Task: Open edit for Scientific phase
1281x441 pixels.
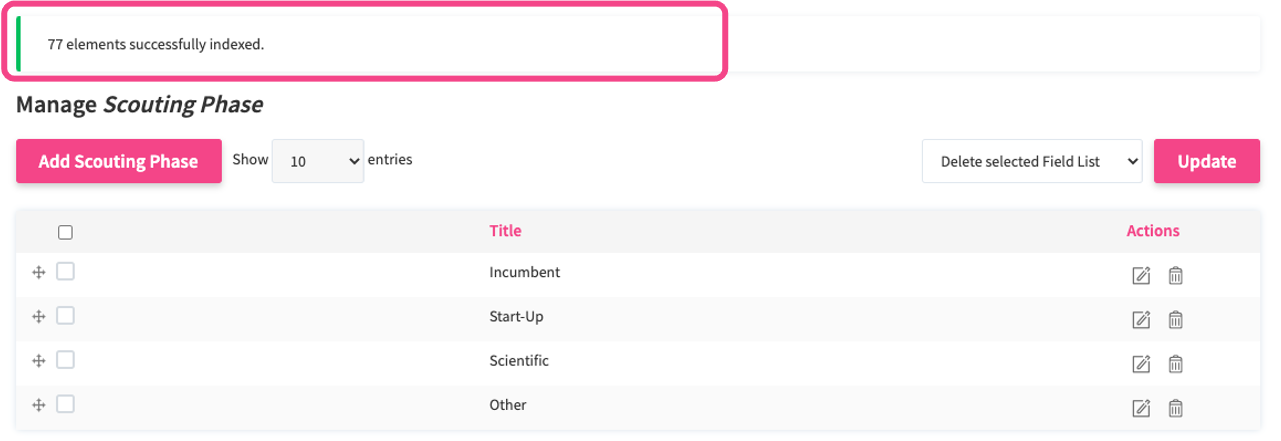Action: pos(1141,364)
